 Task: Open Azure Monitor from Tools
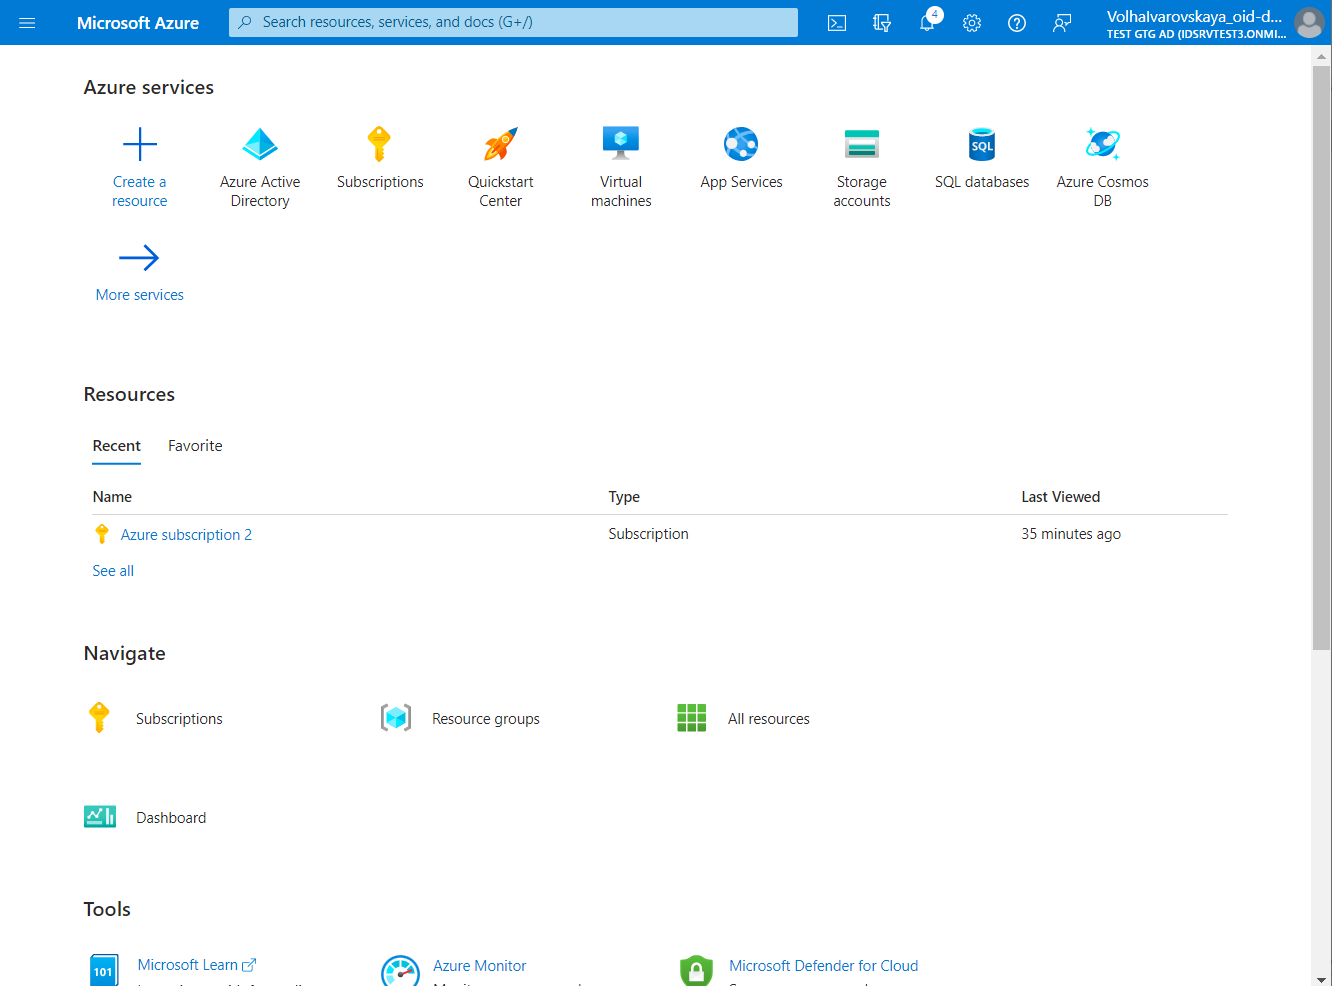[479, 965]
